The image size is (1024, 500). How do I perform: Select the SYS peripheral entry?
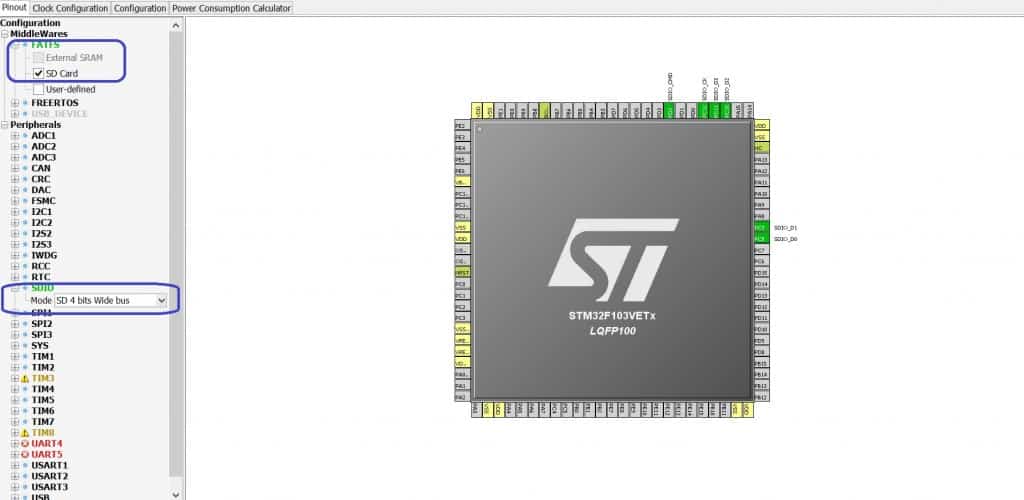pyautogui.click(x=40, y=345)
